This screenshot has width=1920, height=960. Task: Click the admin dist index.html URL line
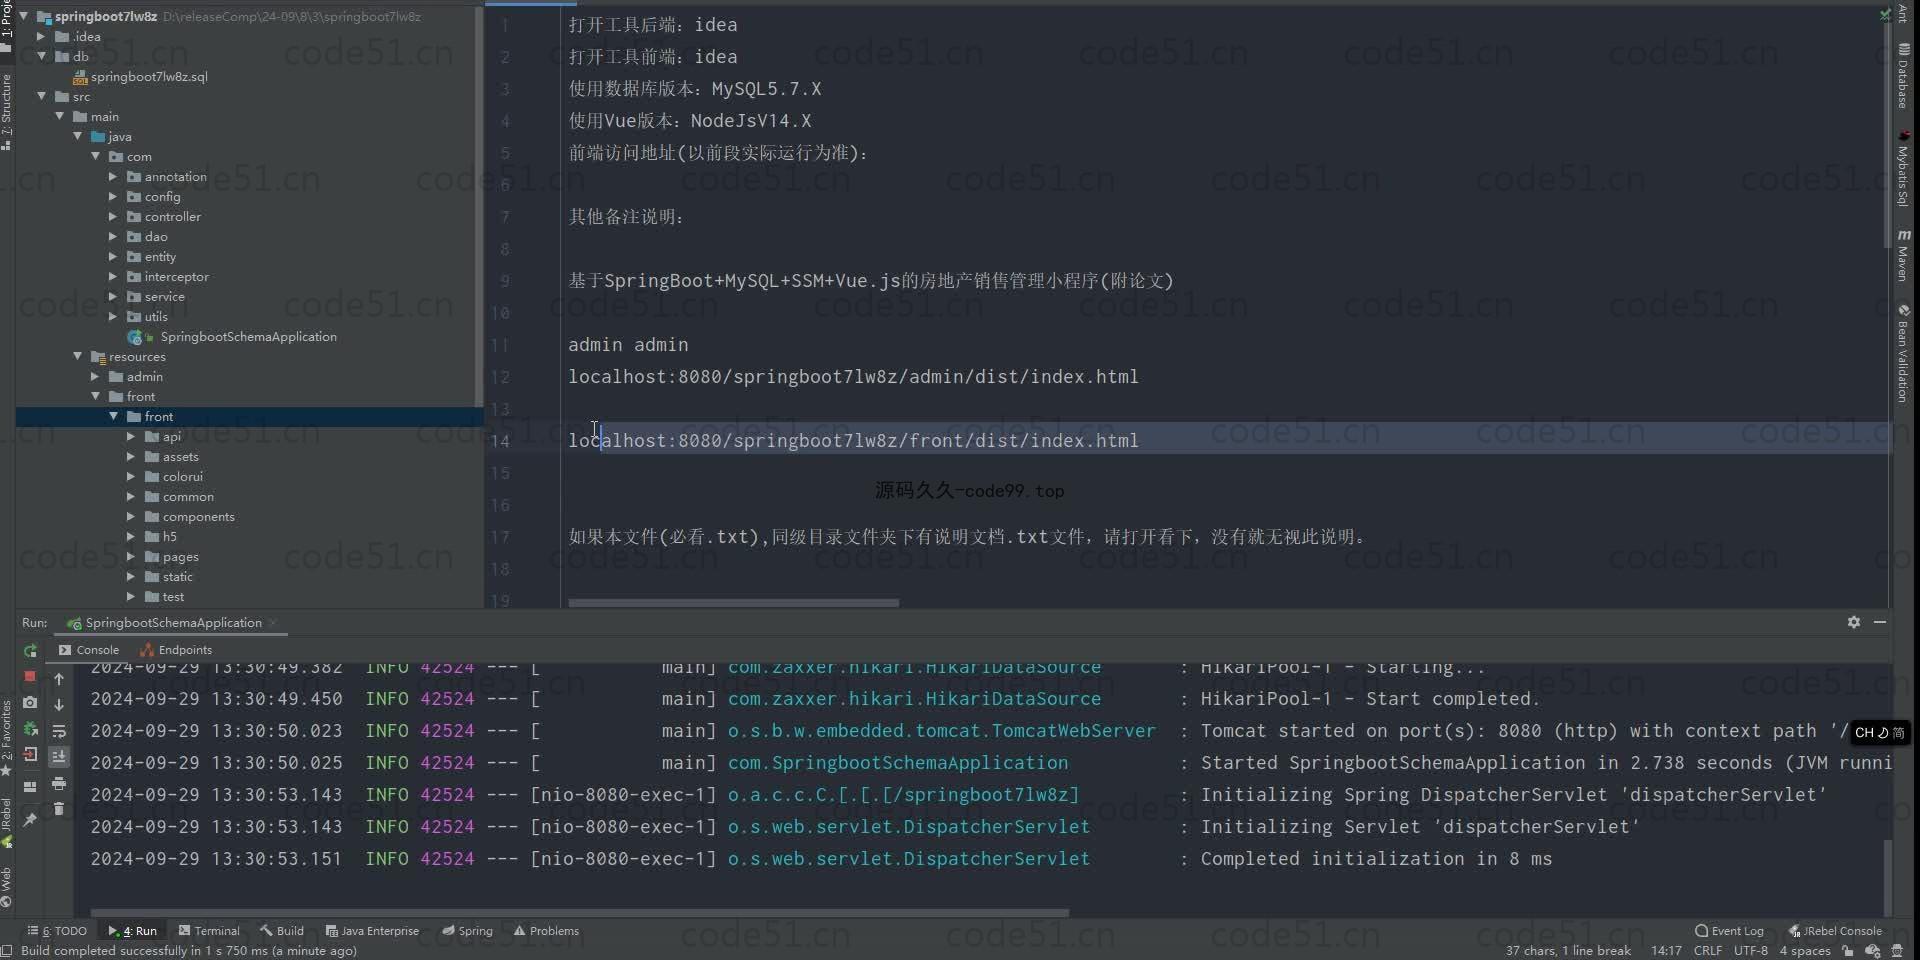tap(853, 377)
